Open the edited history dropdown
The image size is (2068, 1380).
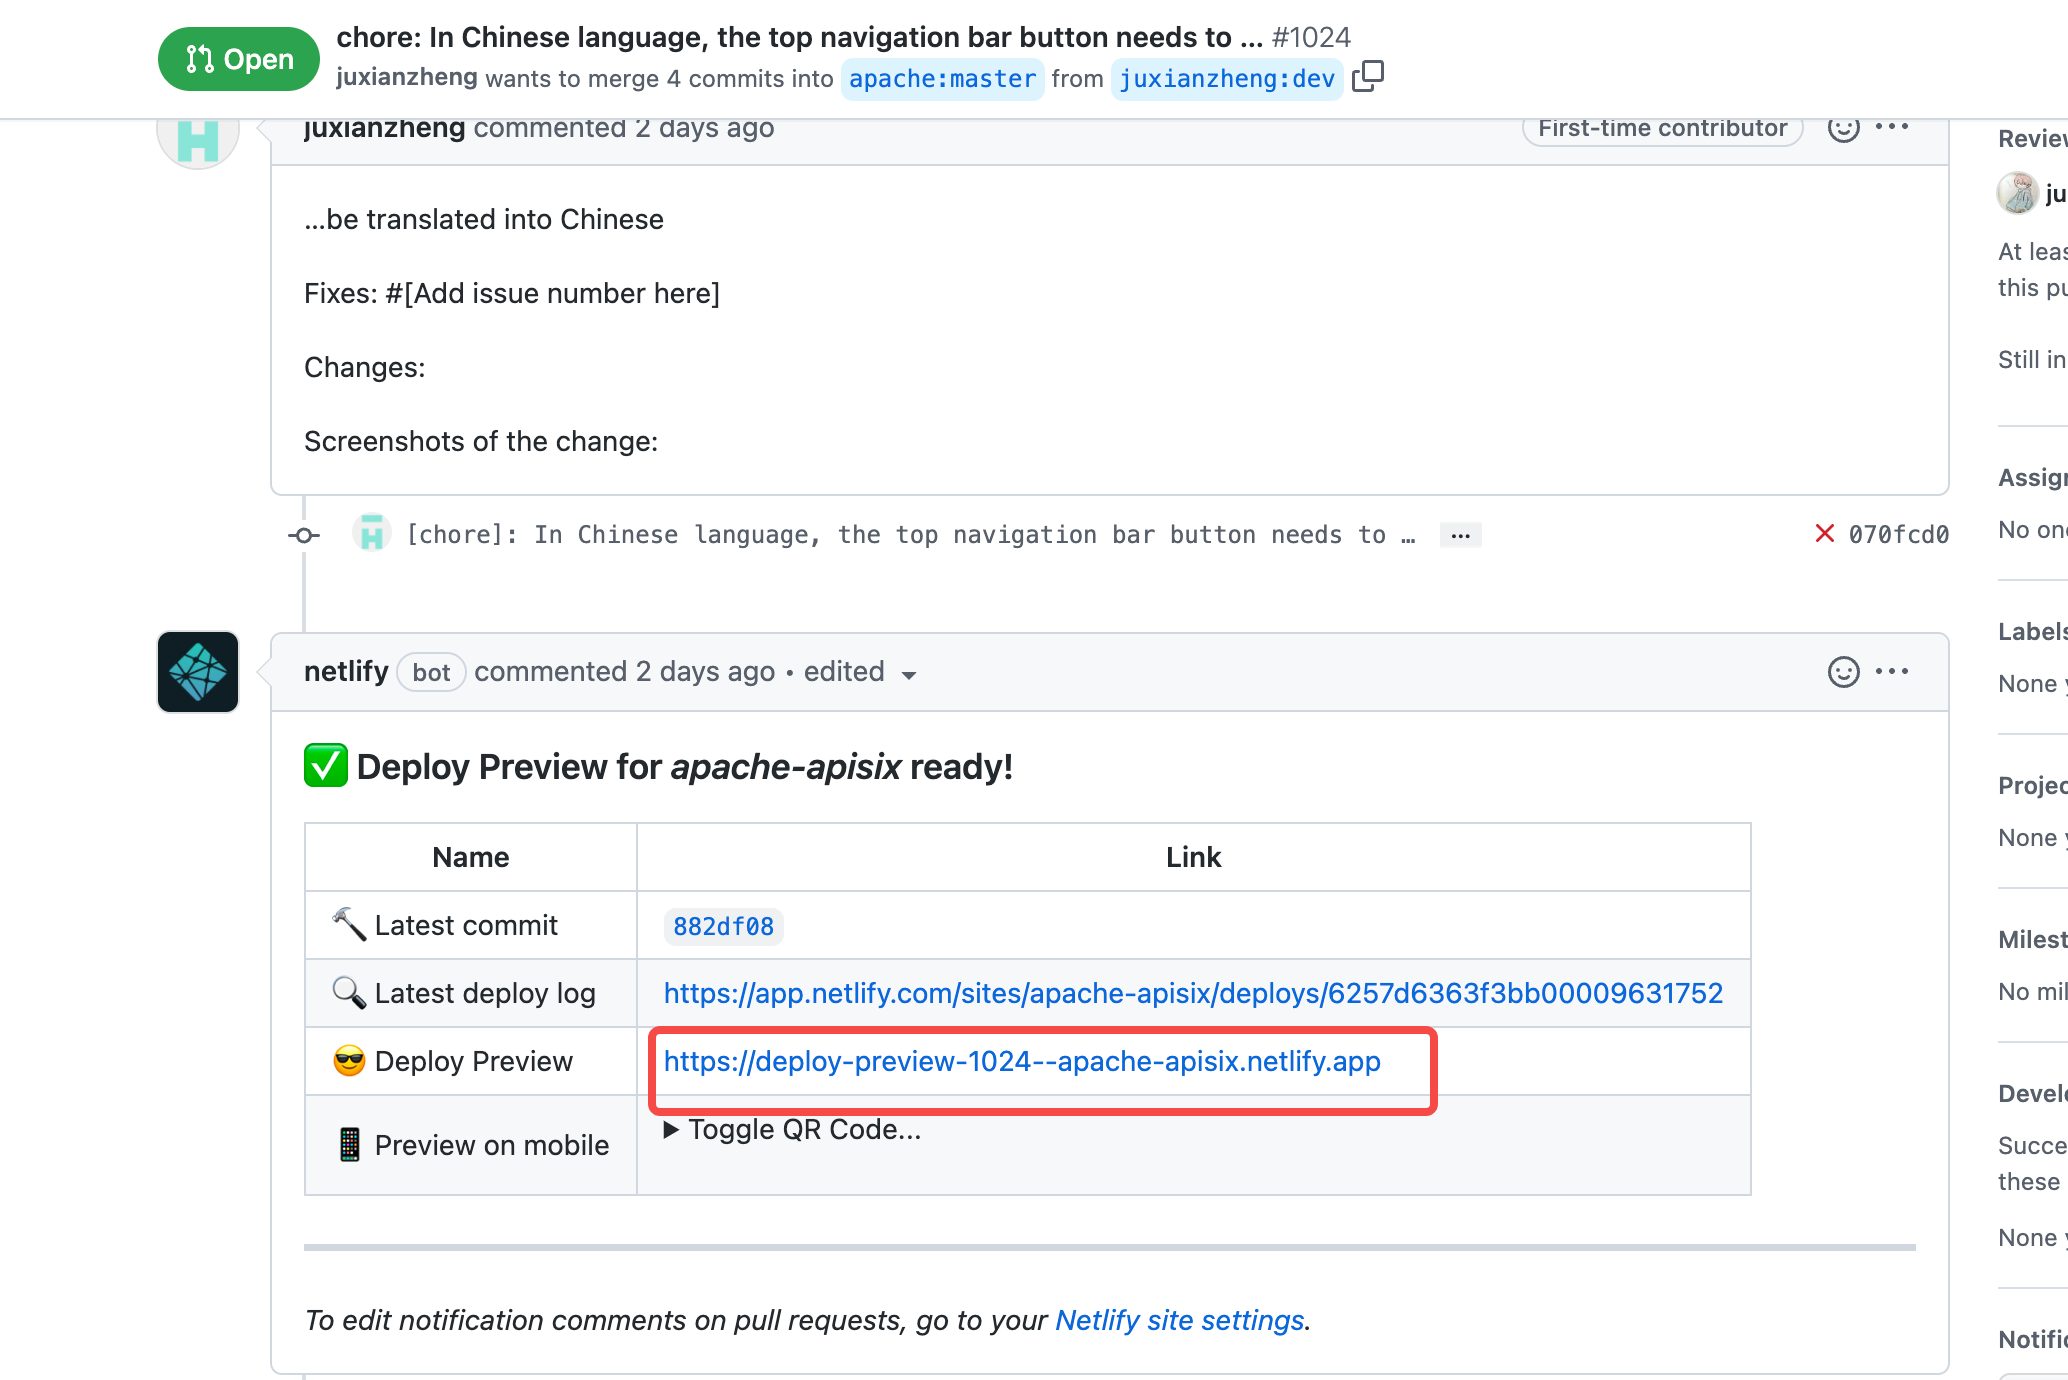[x=908, y=674]
